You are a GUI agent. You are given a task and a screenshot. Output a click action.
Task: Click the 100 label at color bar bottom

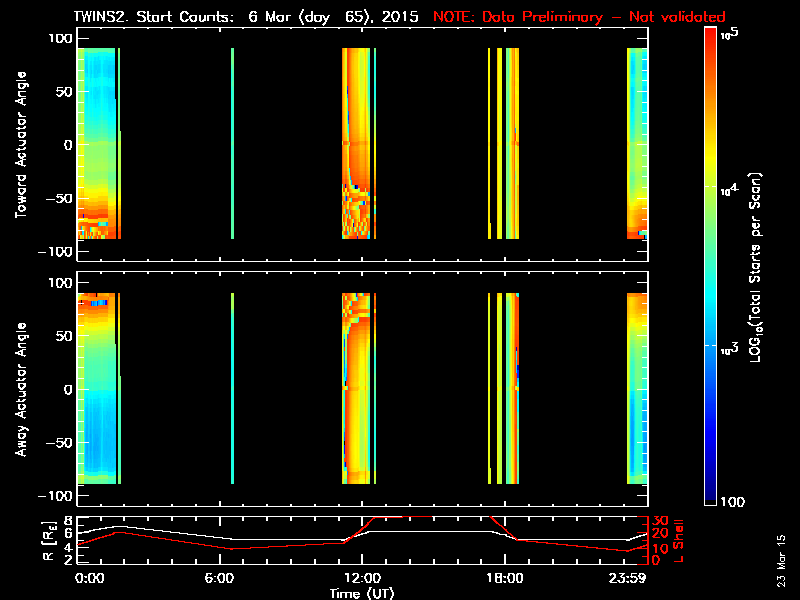[x=729, y=501]
